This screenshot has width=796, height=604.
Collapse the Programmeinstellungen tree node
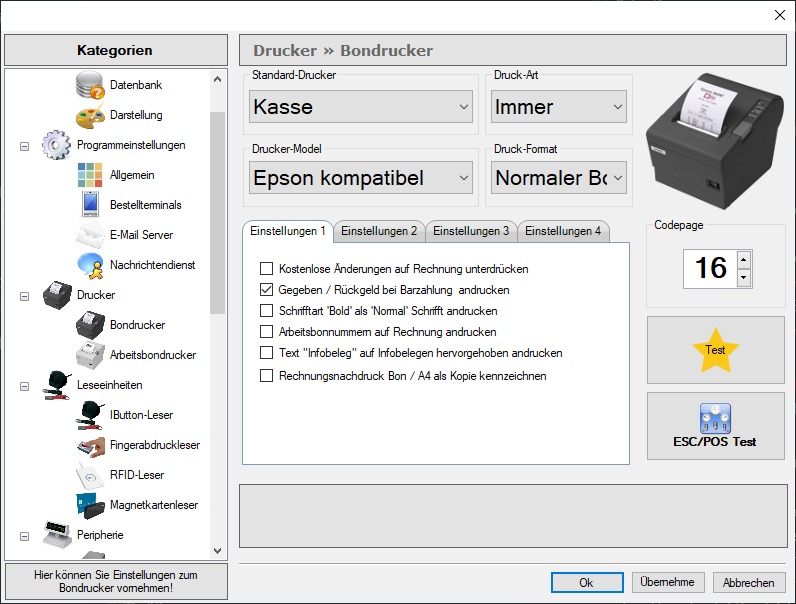click(24, 146)
